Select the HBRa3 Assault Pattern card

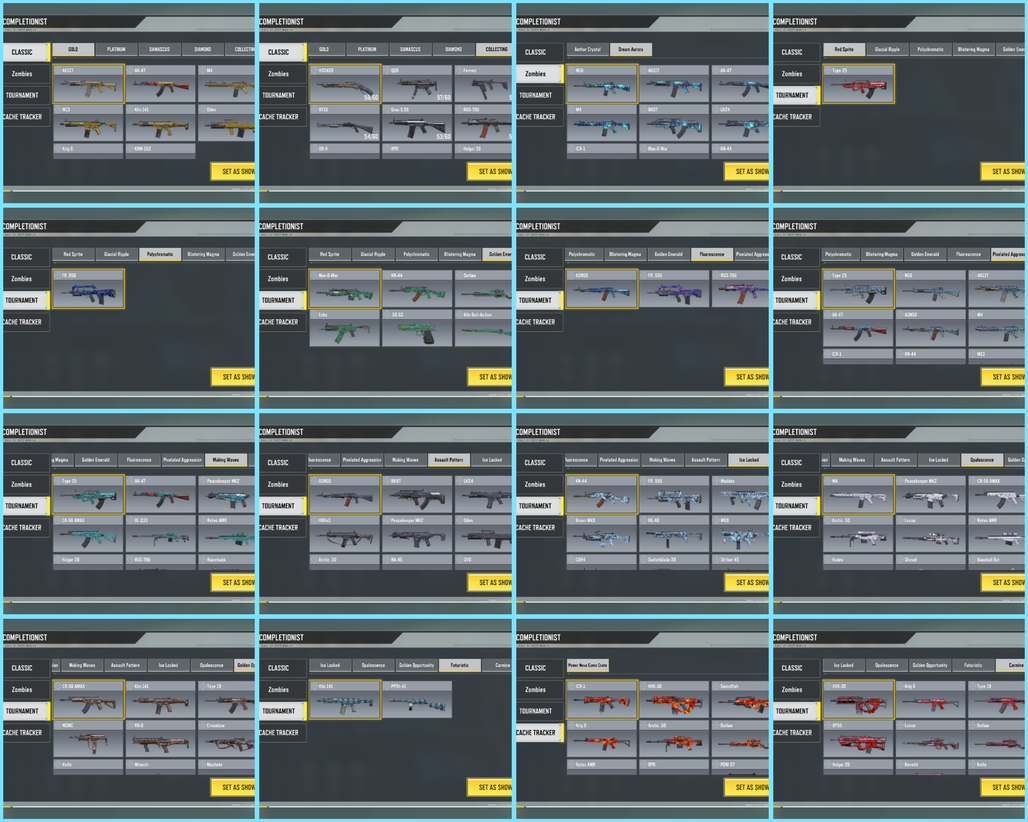[345, 534]
